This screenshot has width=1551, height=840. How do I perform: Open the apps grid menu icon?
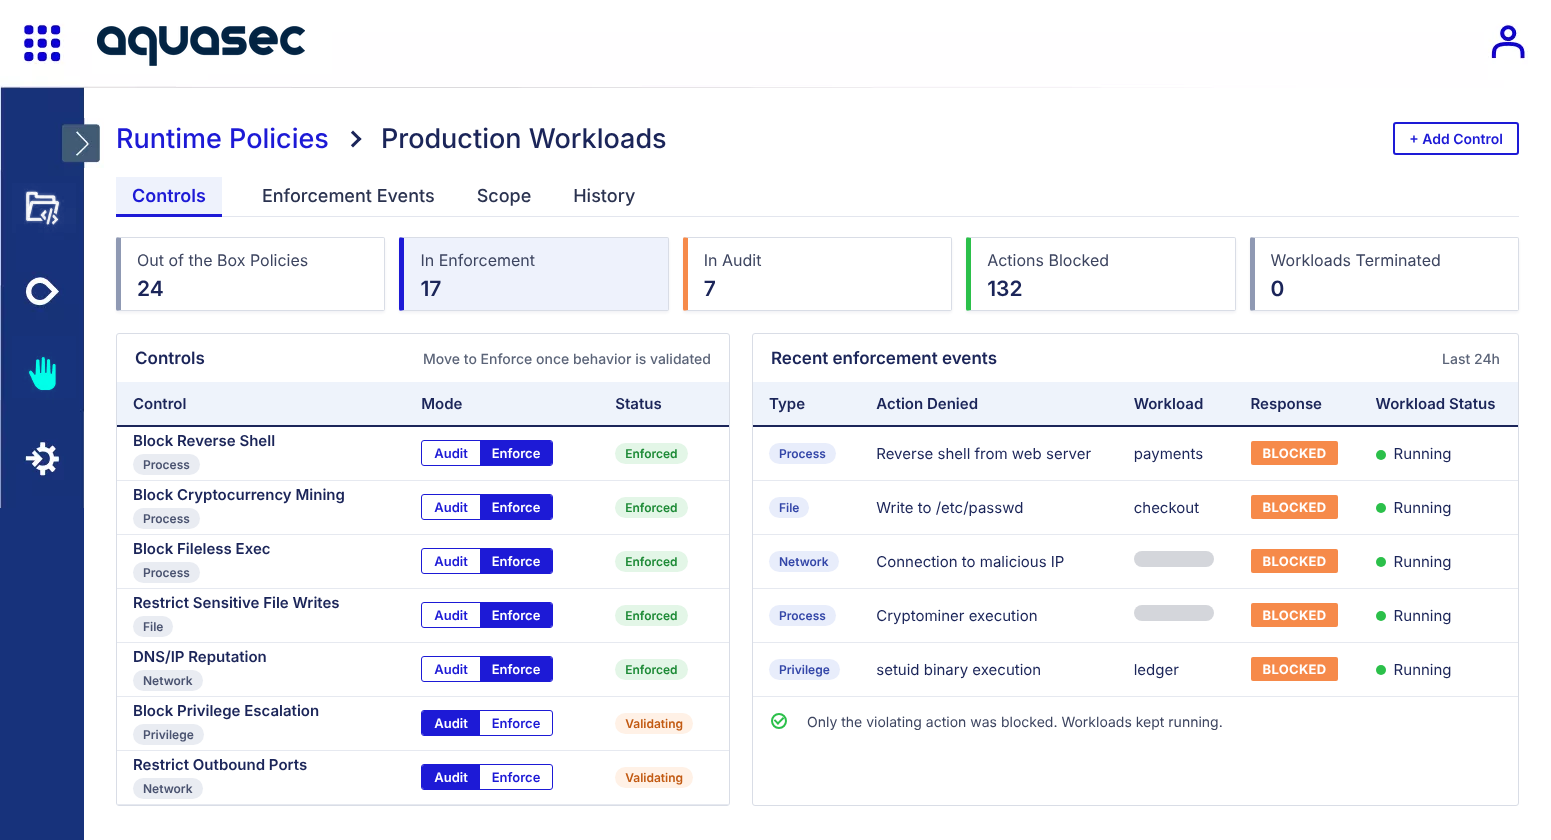42,43
